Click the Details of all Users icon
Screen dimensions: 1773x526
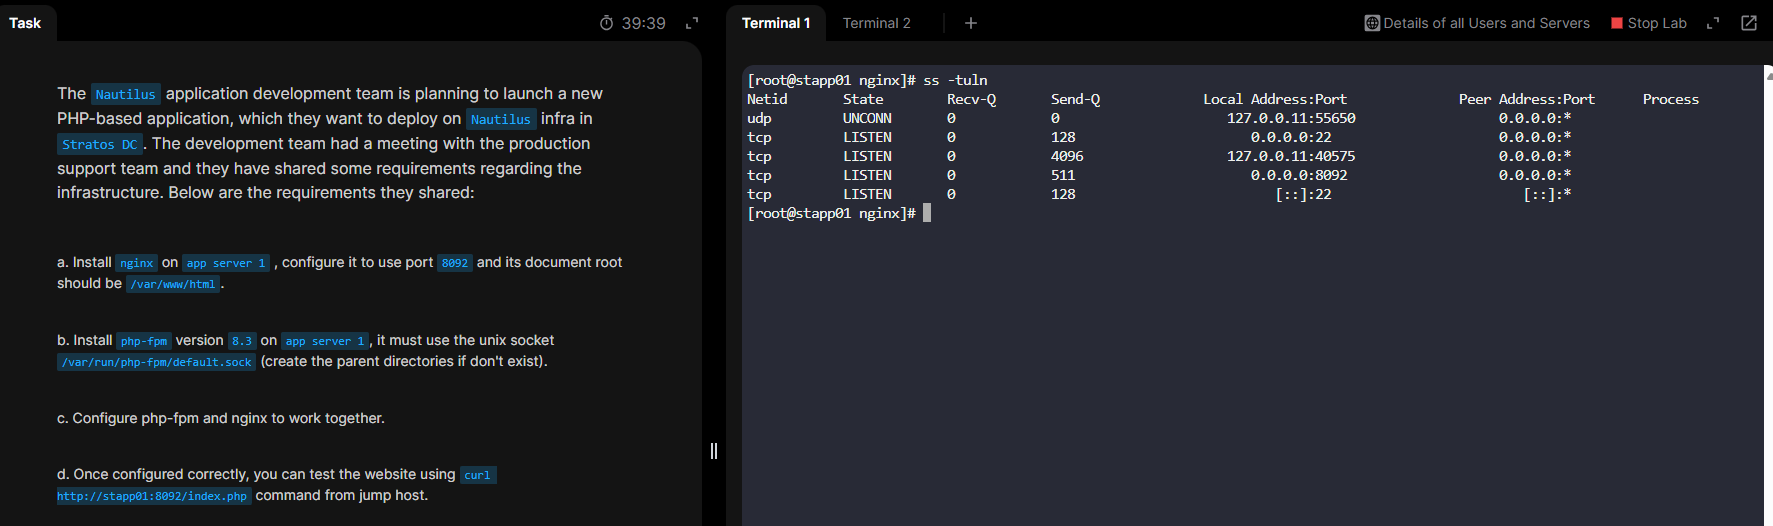tap(1372, 23)
